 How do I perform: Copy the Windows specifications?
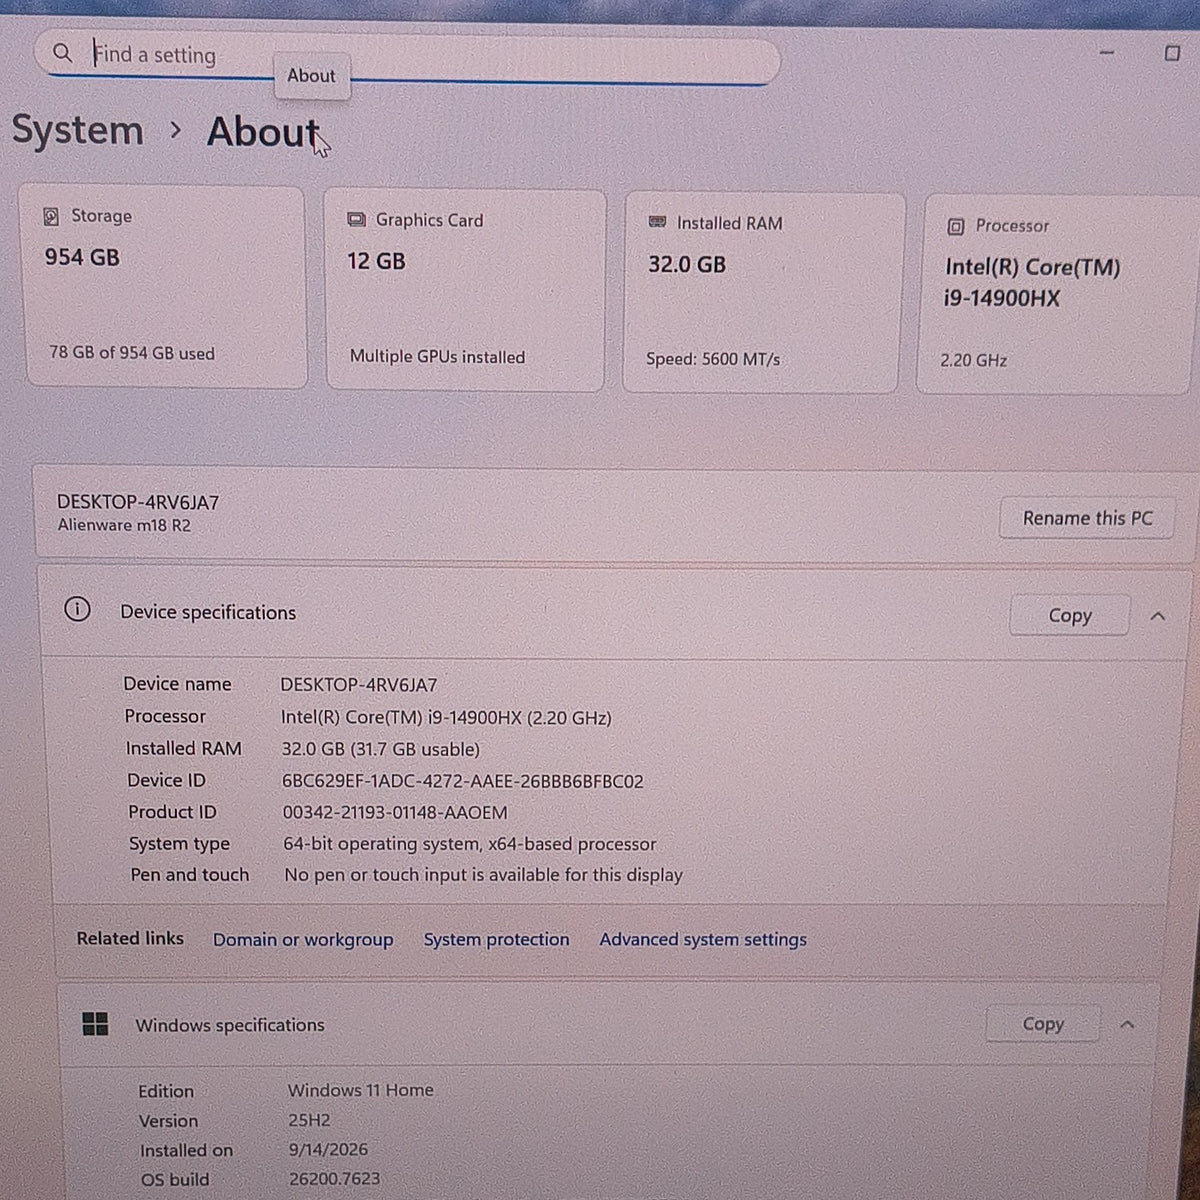(1042, 1024)
